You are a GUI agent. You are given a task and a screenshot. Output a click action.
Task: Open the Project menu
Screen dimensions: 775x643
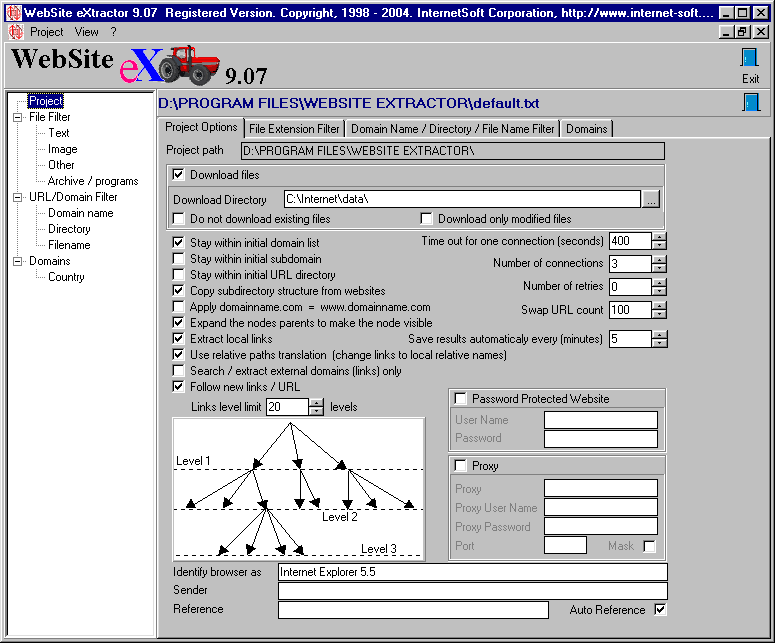click(x=46, y=32)
